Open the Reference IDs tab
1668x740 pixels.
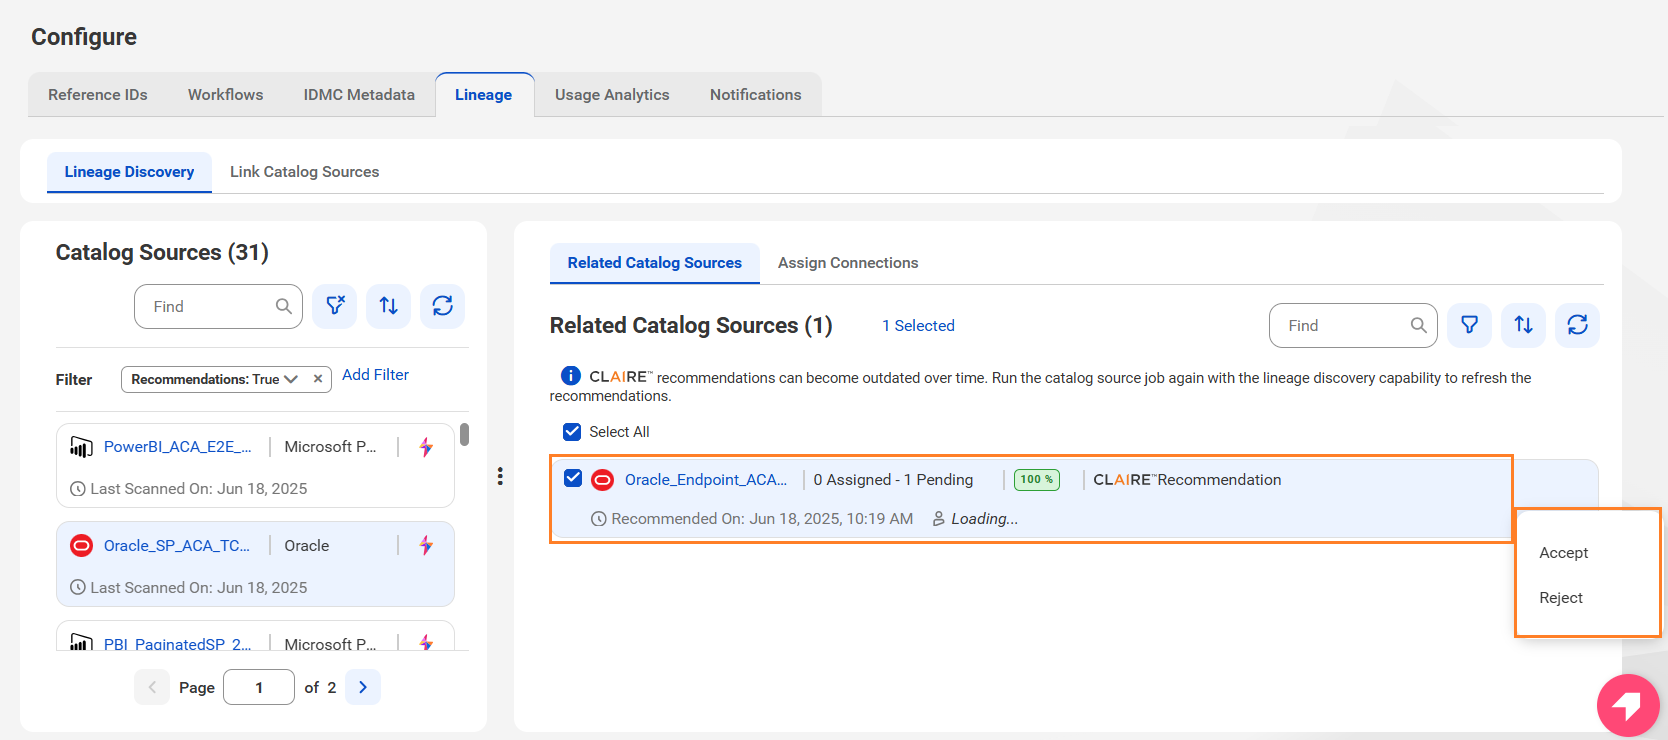click(98, 95)
